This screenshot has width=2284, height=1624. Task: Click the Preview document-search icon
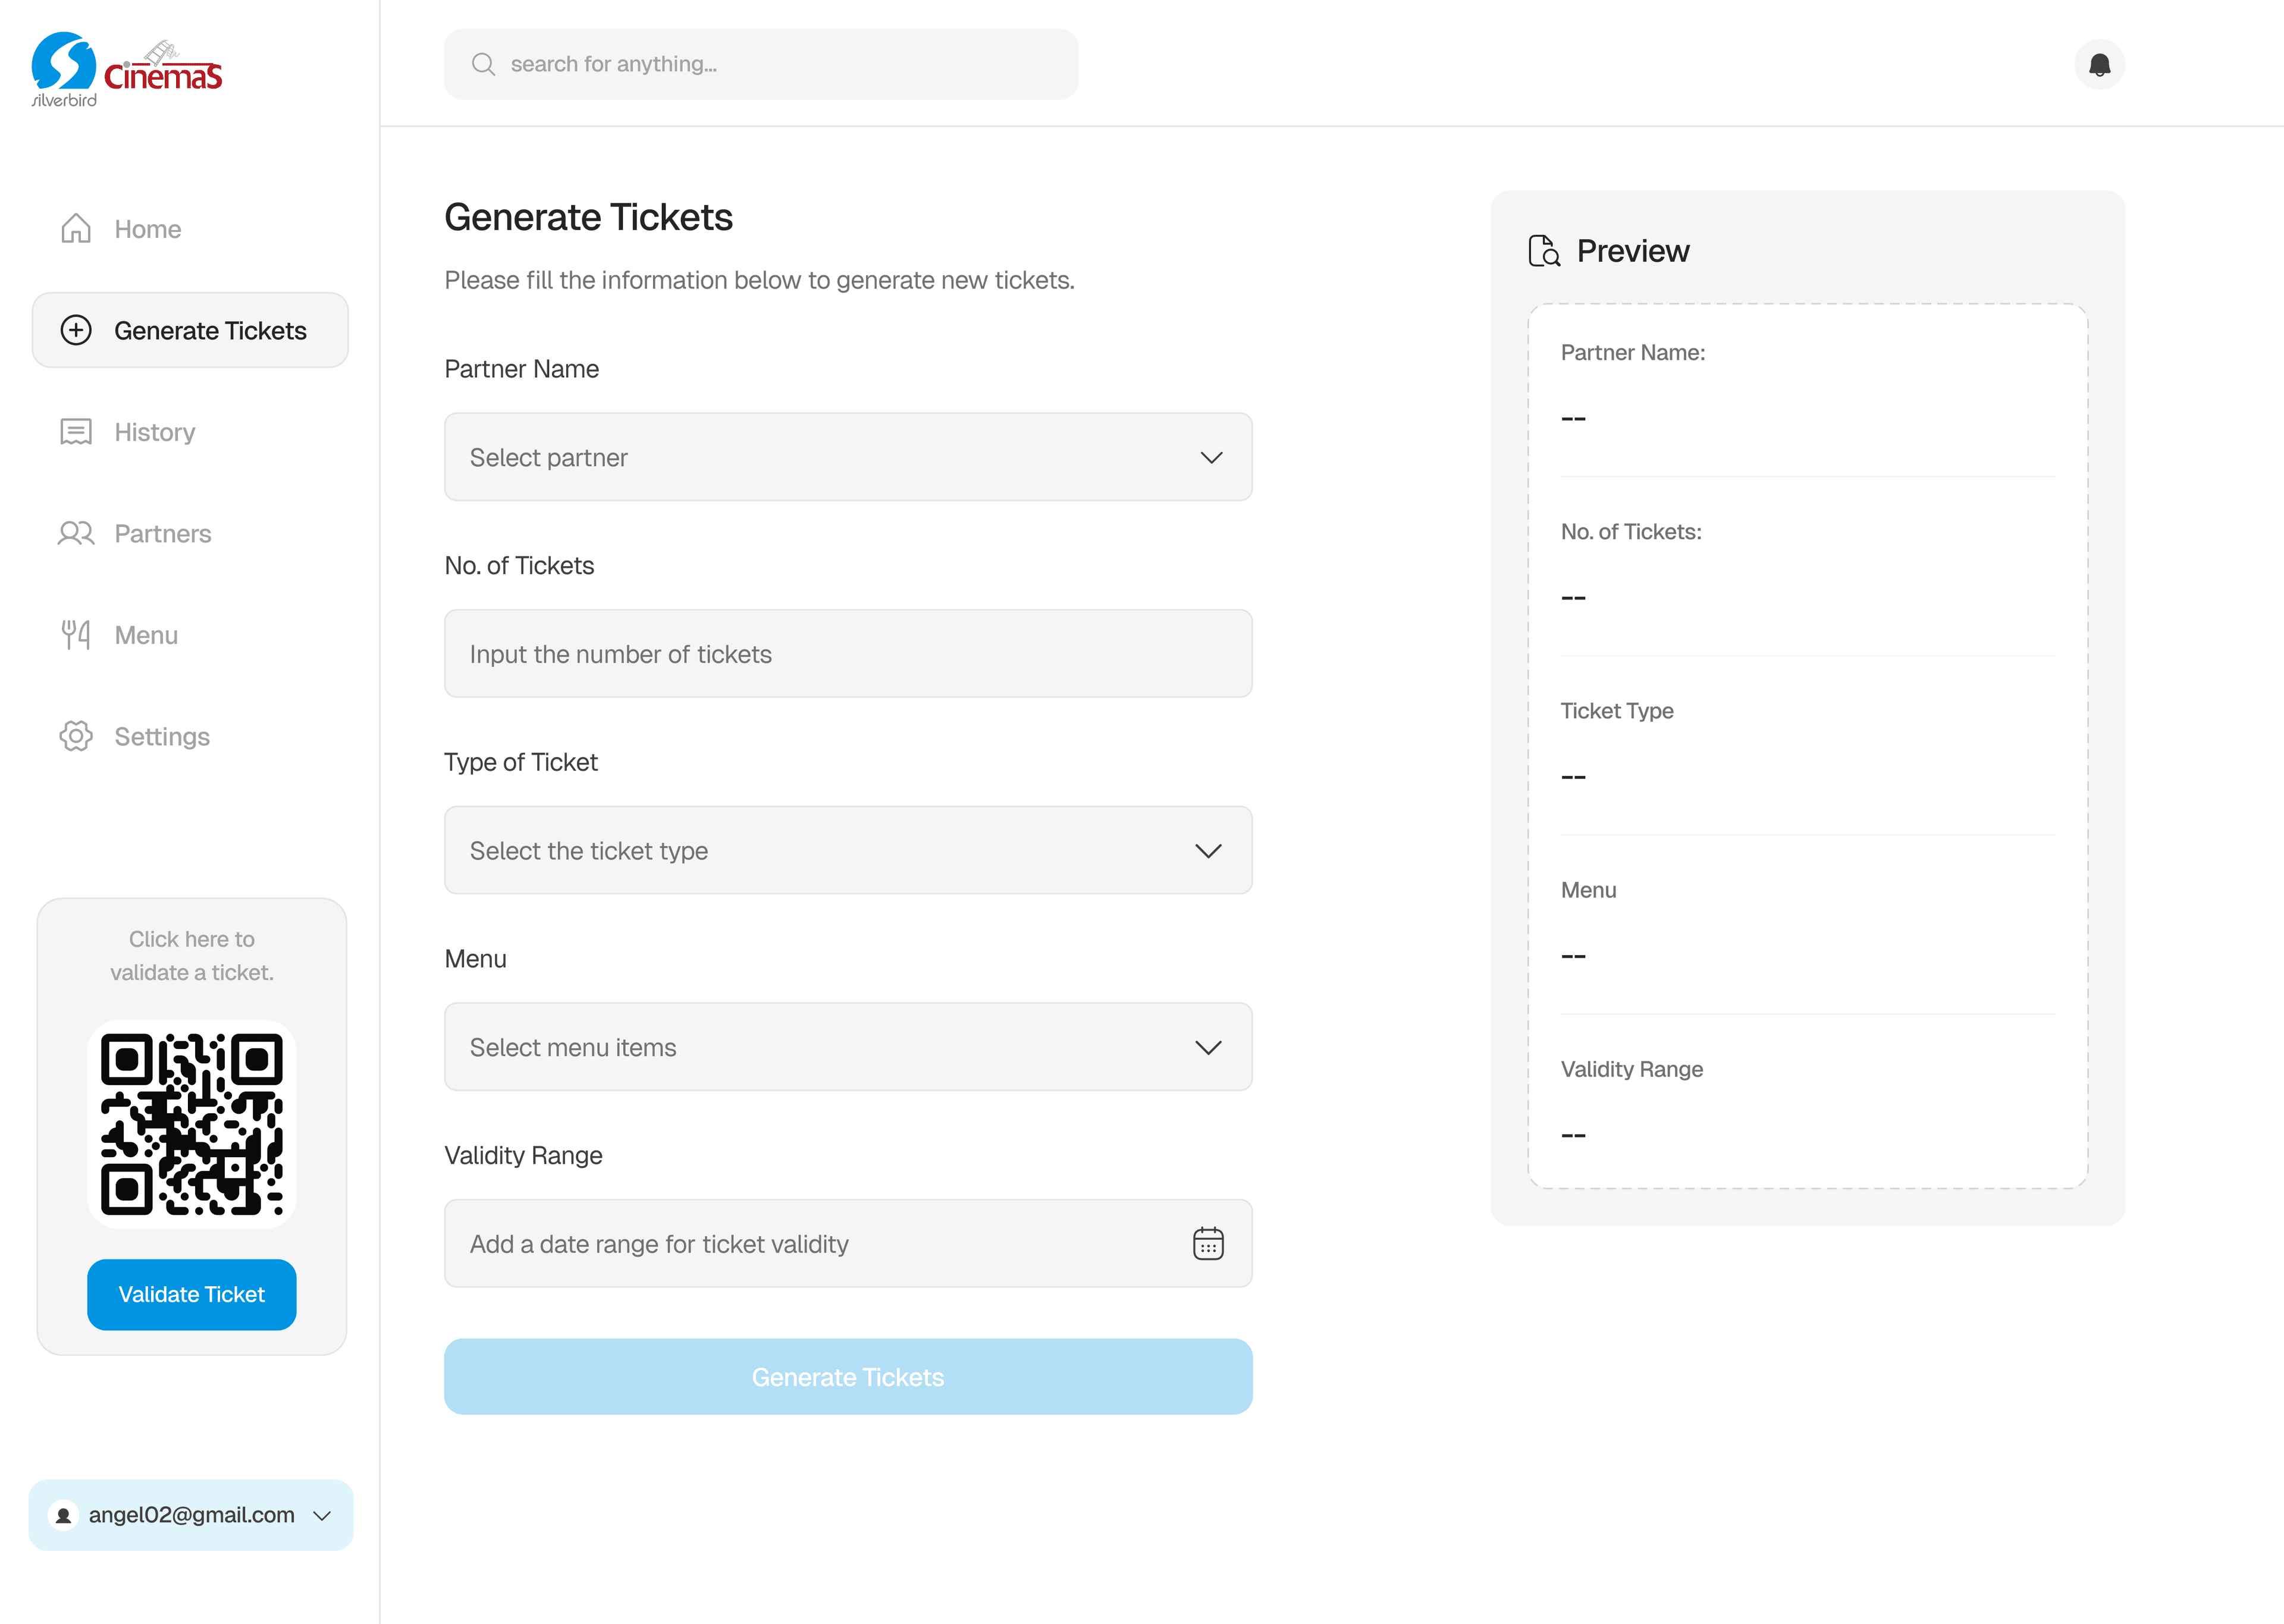(1544, 251)
